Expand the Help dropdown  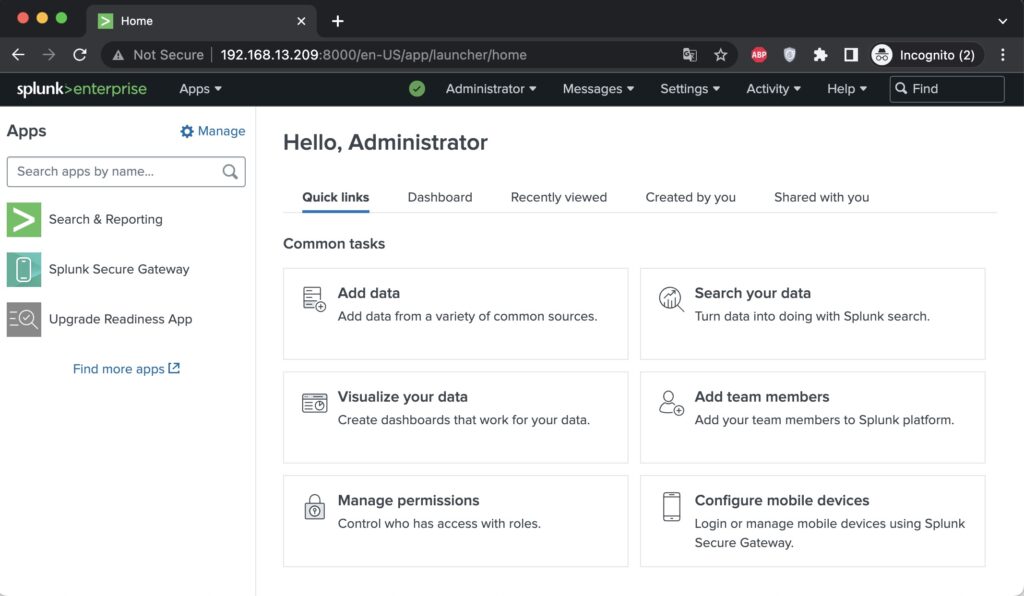coord(846,89)
